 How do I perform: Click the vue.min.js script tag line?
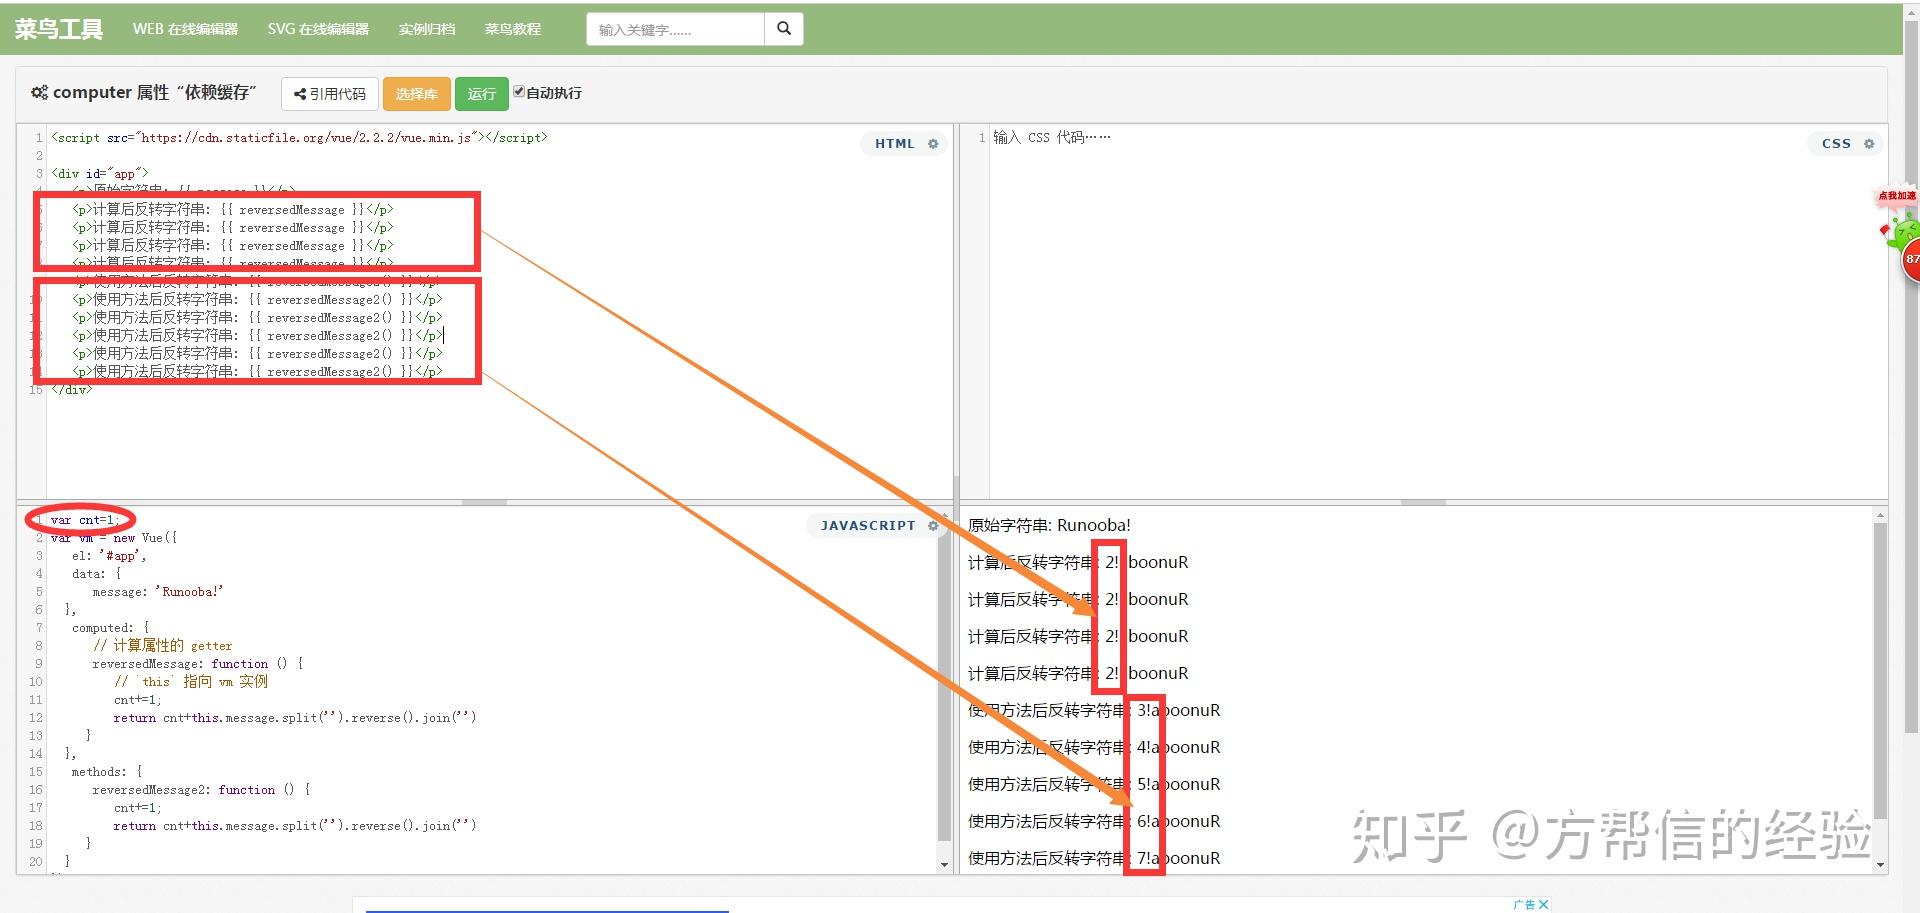pyautogui.click(x=299, y=137)
